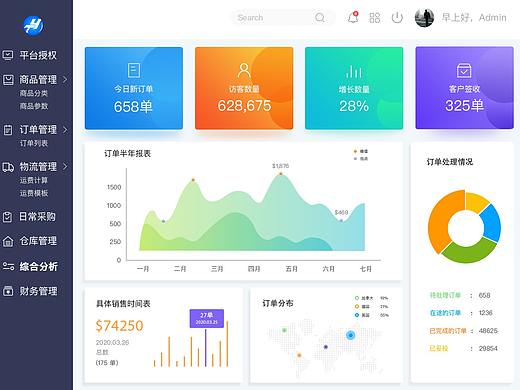The height and width of the screenshot is (390, 520).
Task: Expand the 物流管理 chevron arrow
Action: (65, 166)
